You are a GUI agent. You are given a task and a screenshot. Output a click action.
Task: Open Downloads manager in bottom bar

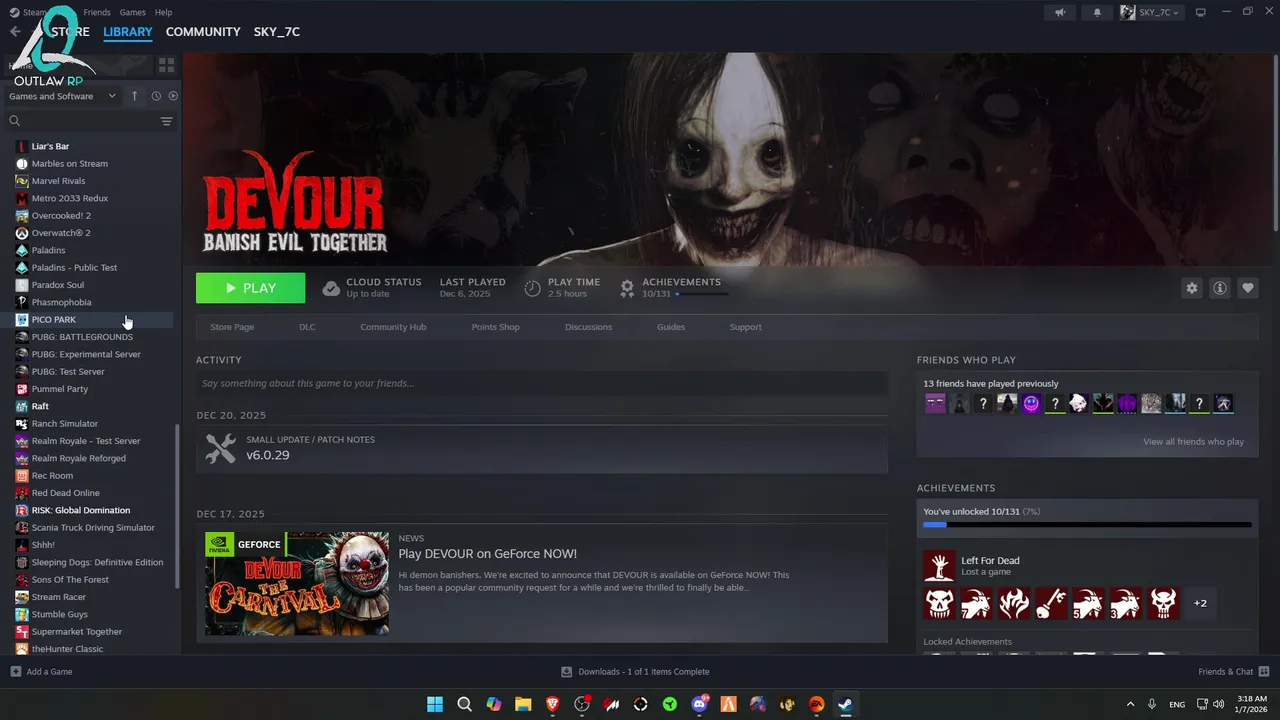[x=635, y=672]
